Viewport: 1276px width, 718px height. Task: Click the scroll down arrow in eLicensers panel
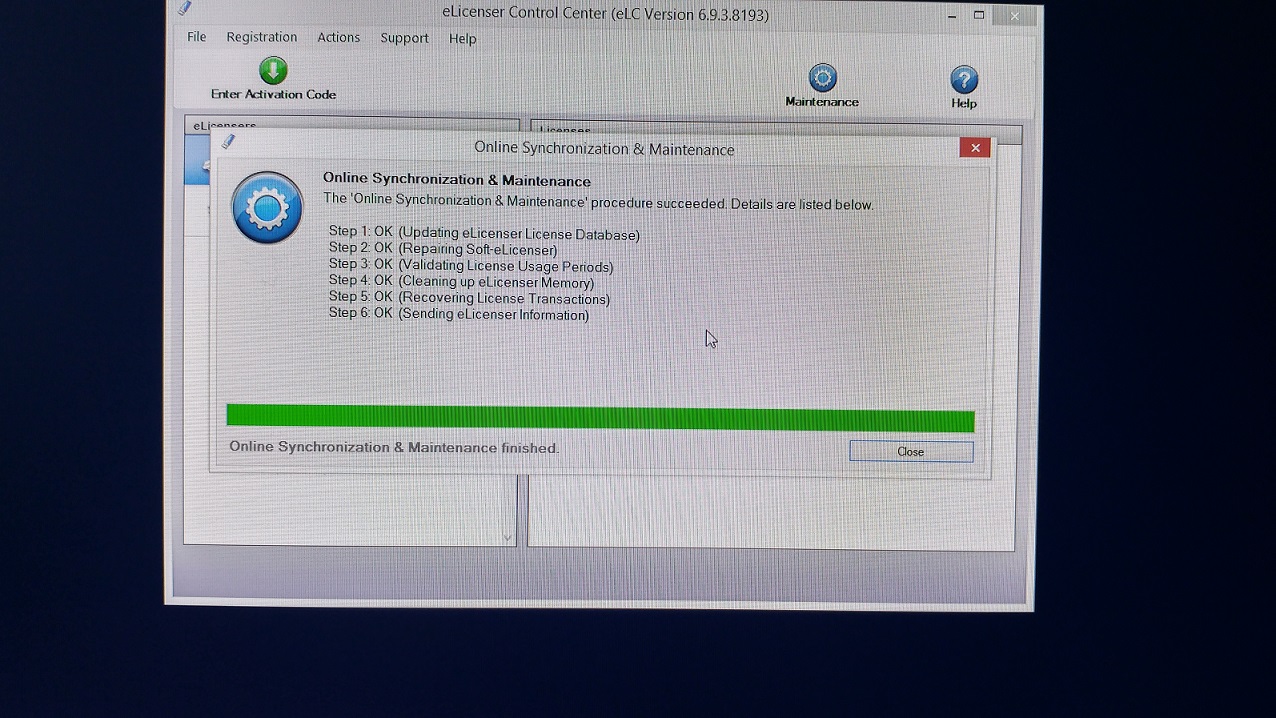coord(507,538)
